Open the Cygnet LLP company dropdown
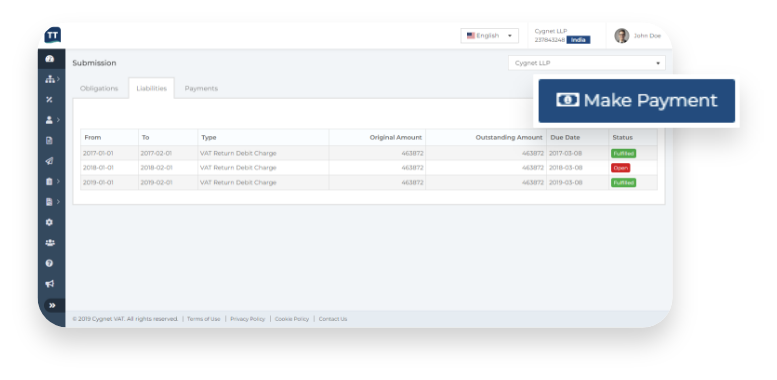Image resolution: width=777 pixels, height=380 pixels. (587, 63)
